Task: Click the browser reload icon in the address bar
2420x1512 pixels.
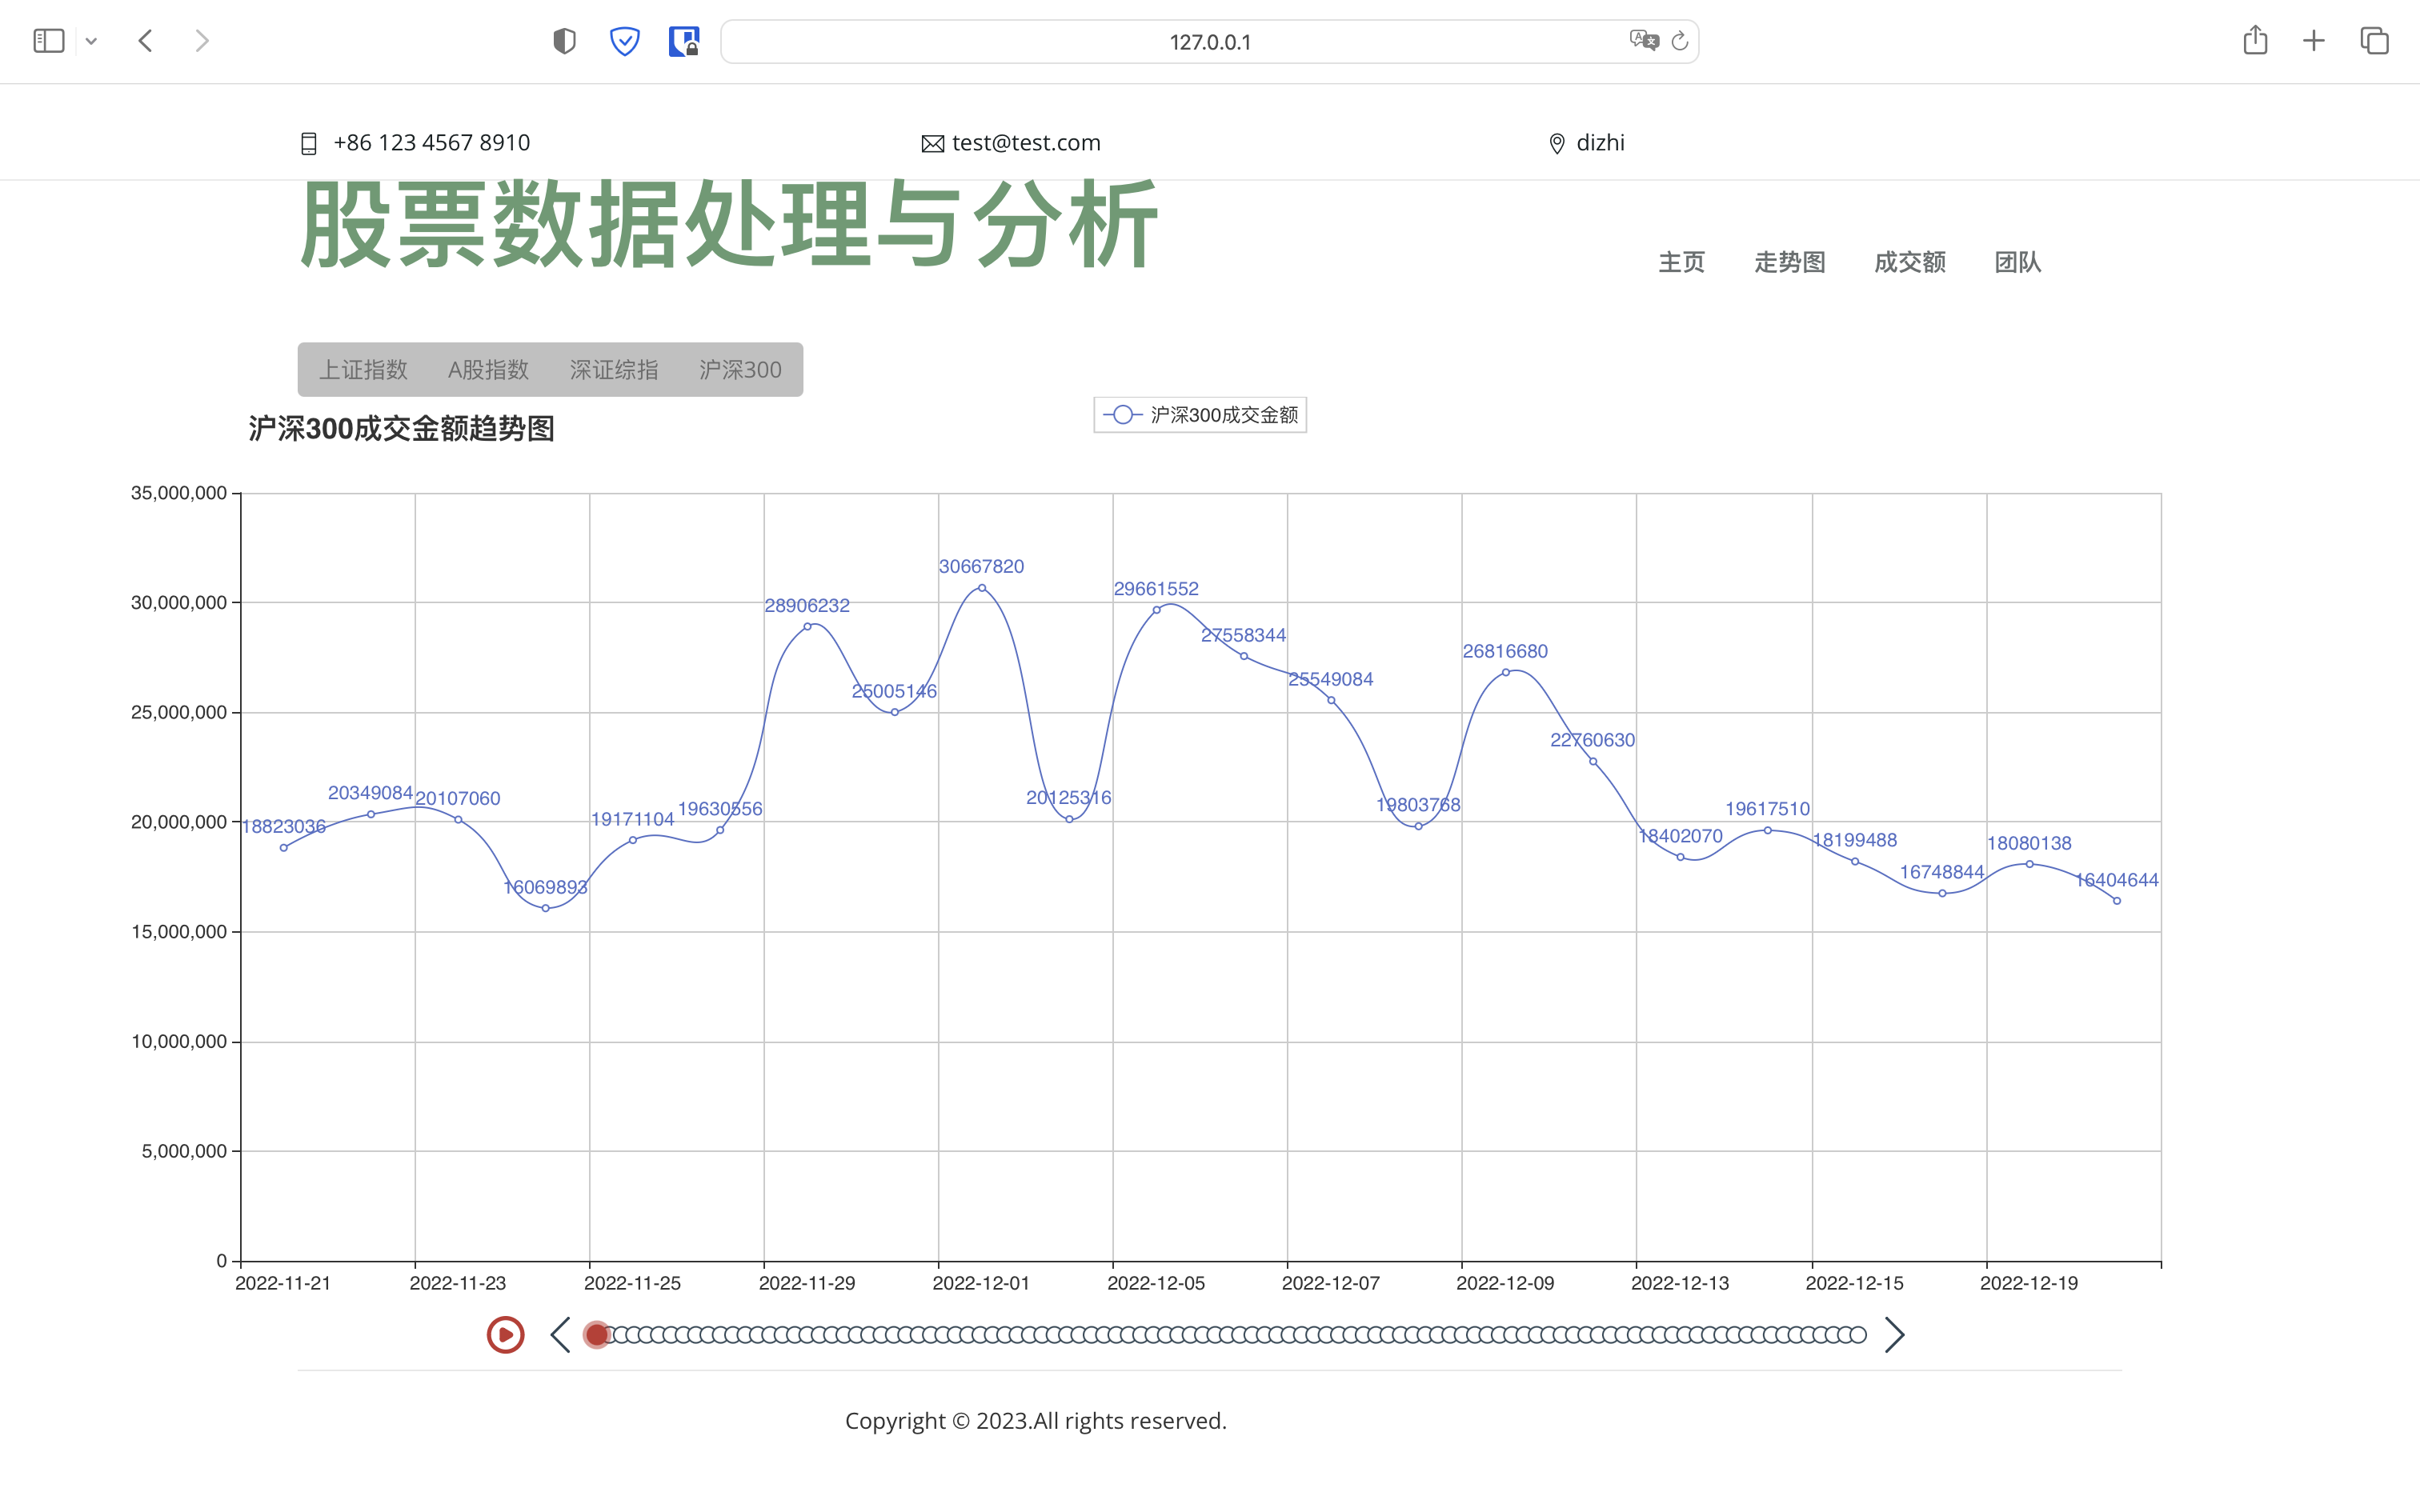Action: click(1679, 41)
